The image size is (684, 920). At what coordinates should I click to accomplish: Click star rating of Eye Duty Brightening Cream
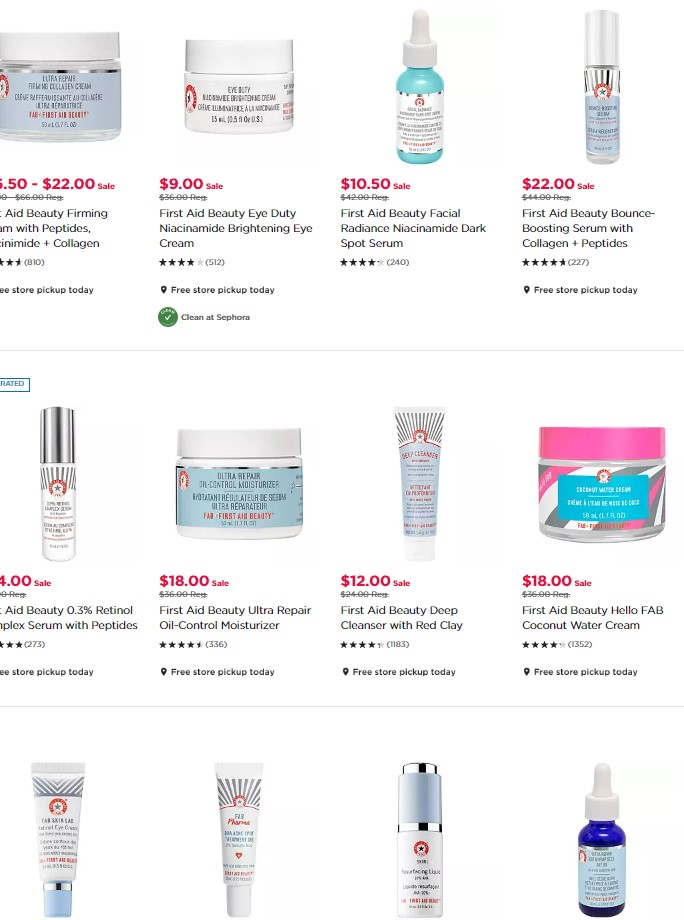(181, 262)
